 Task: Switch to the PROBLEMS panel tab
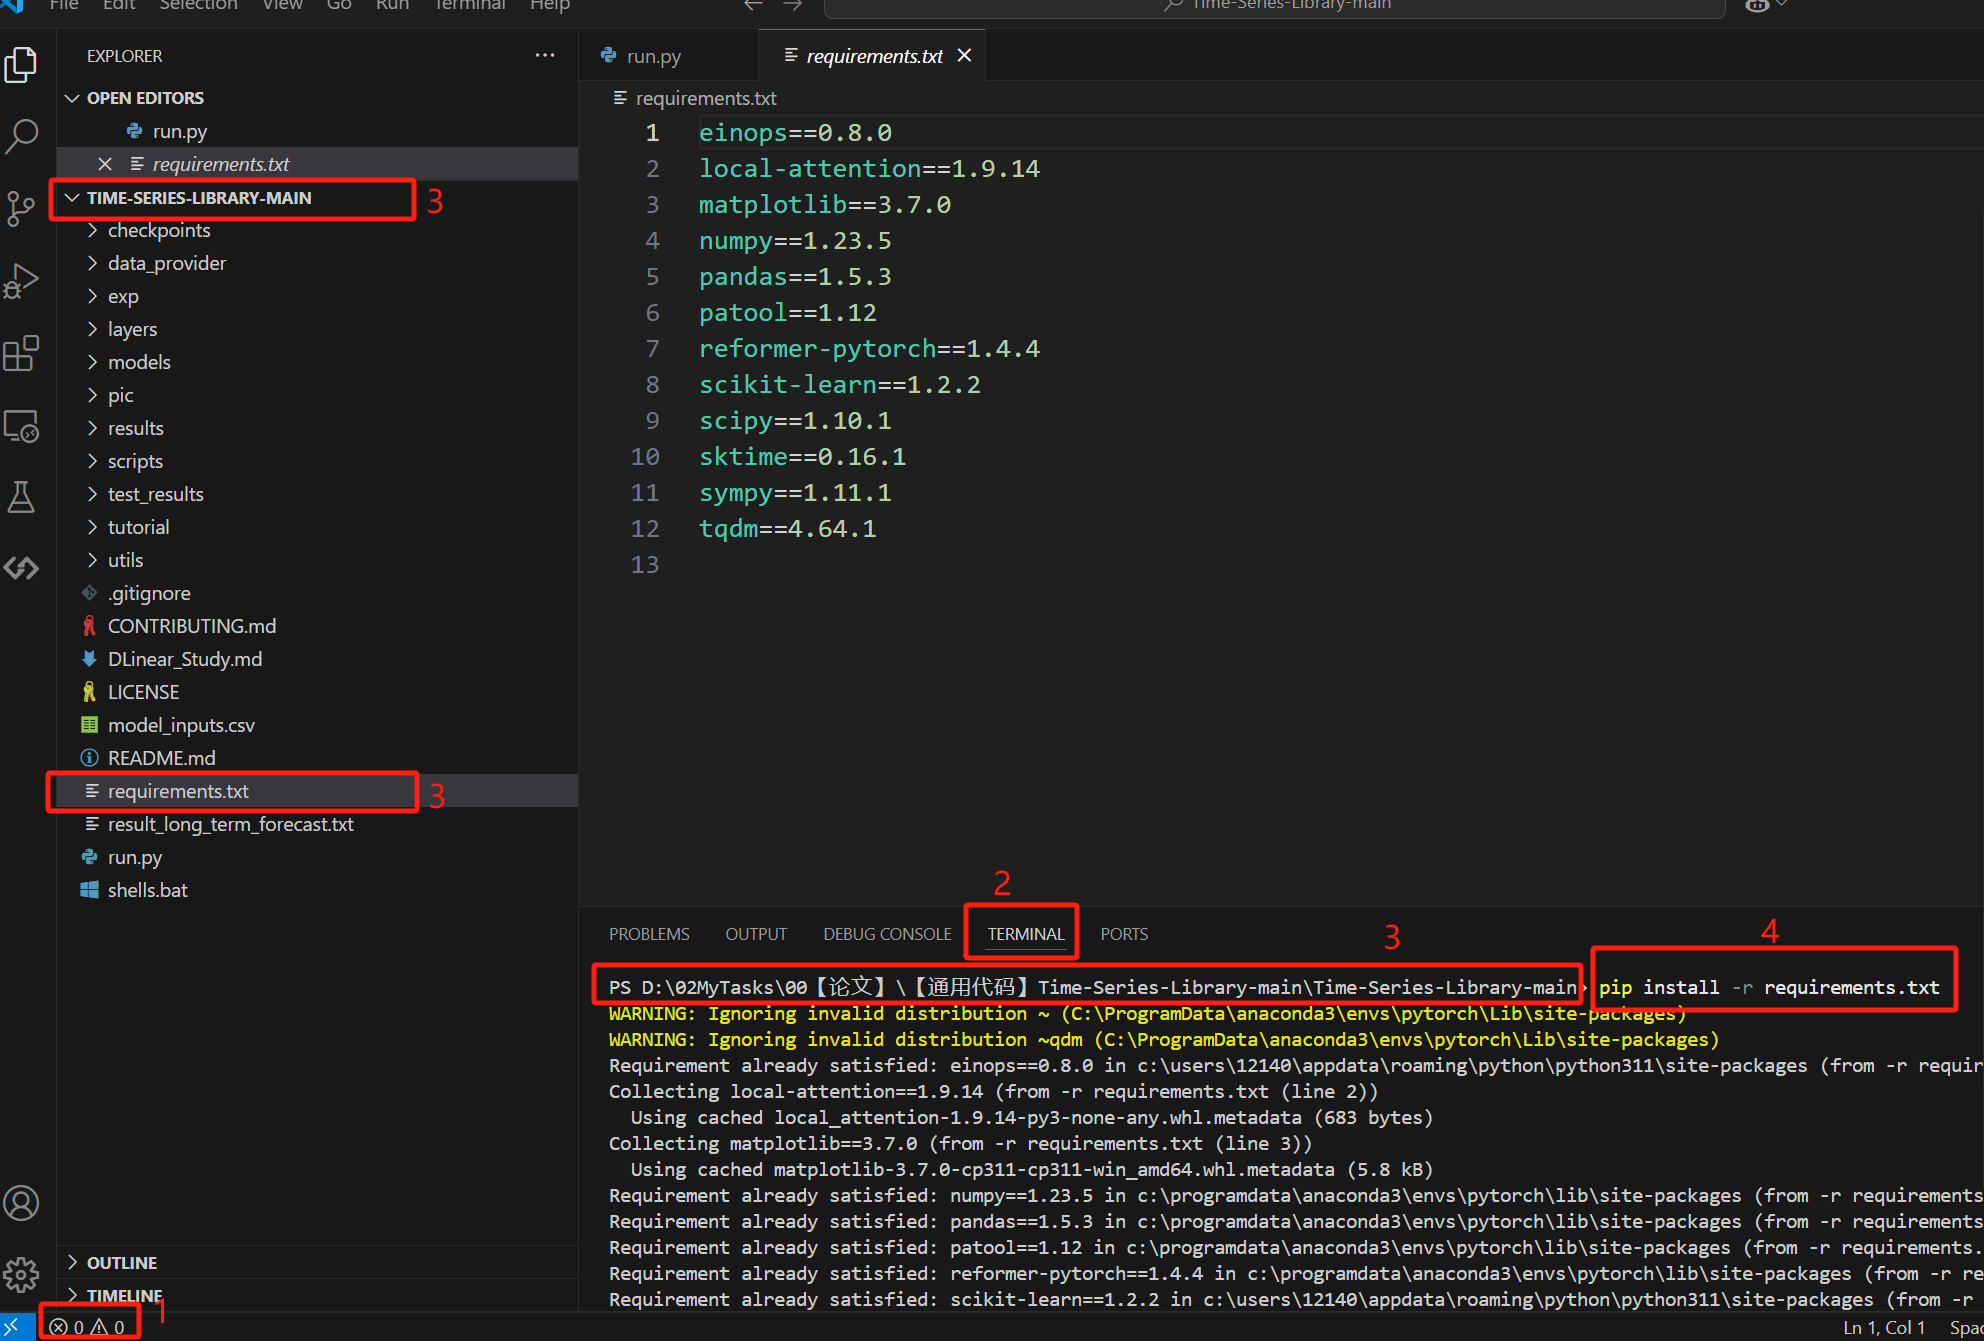click(x=649, y=934)
